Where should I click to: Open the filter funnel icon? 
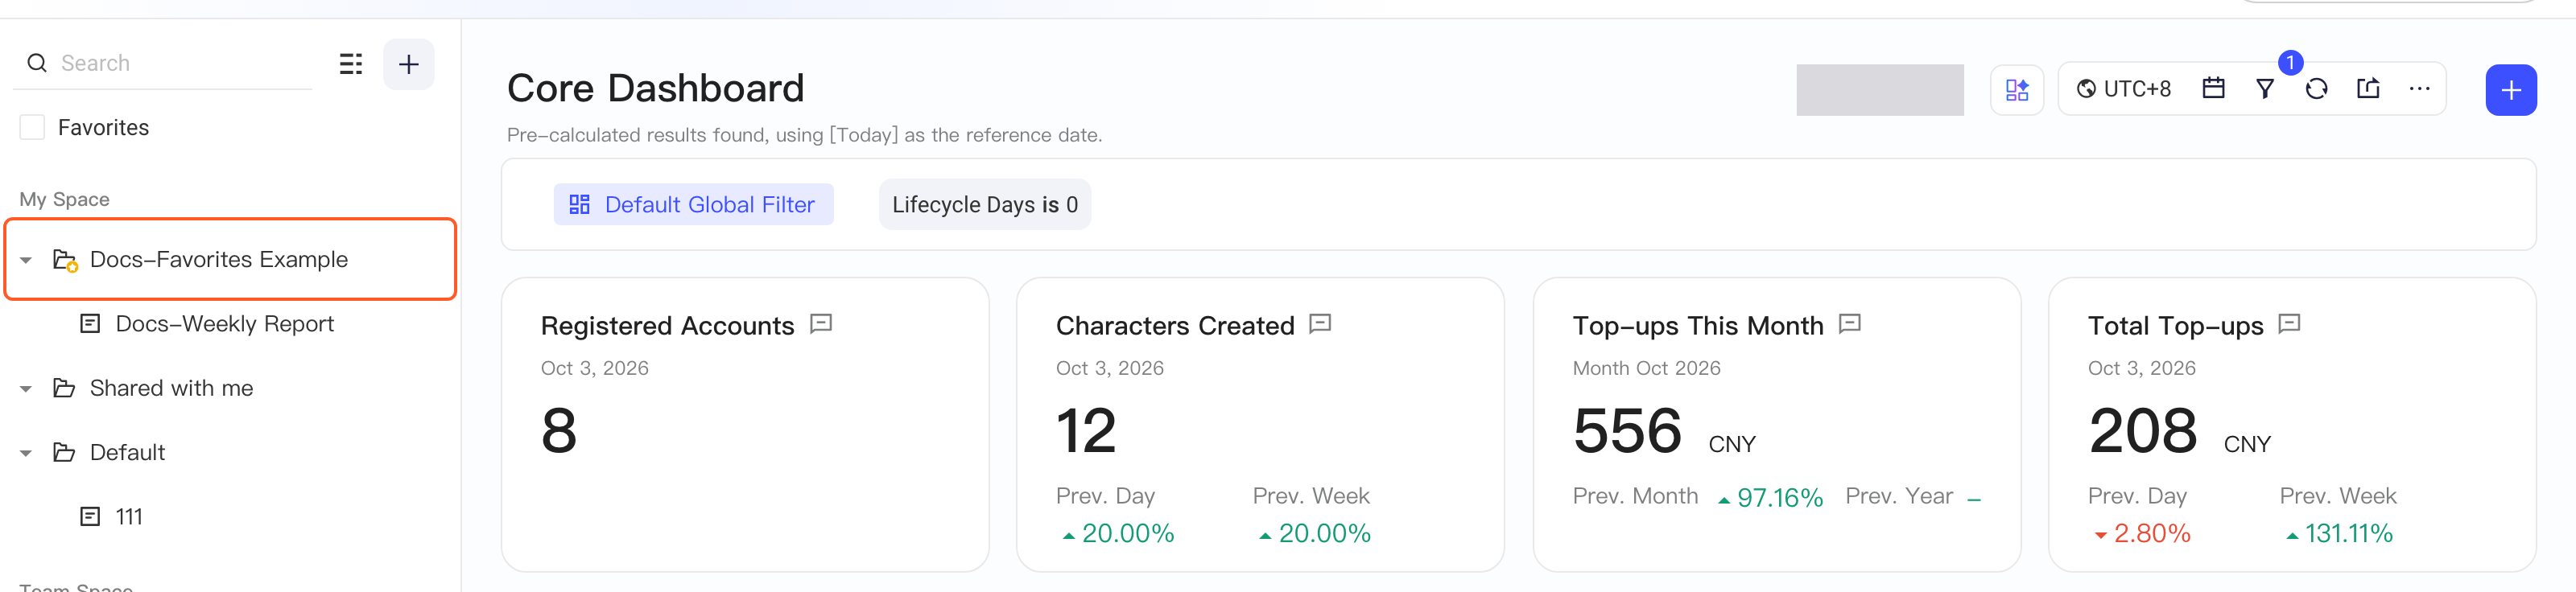[x=2266, y=89]
